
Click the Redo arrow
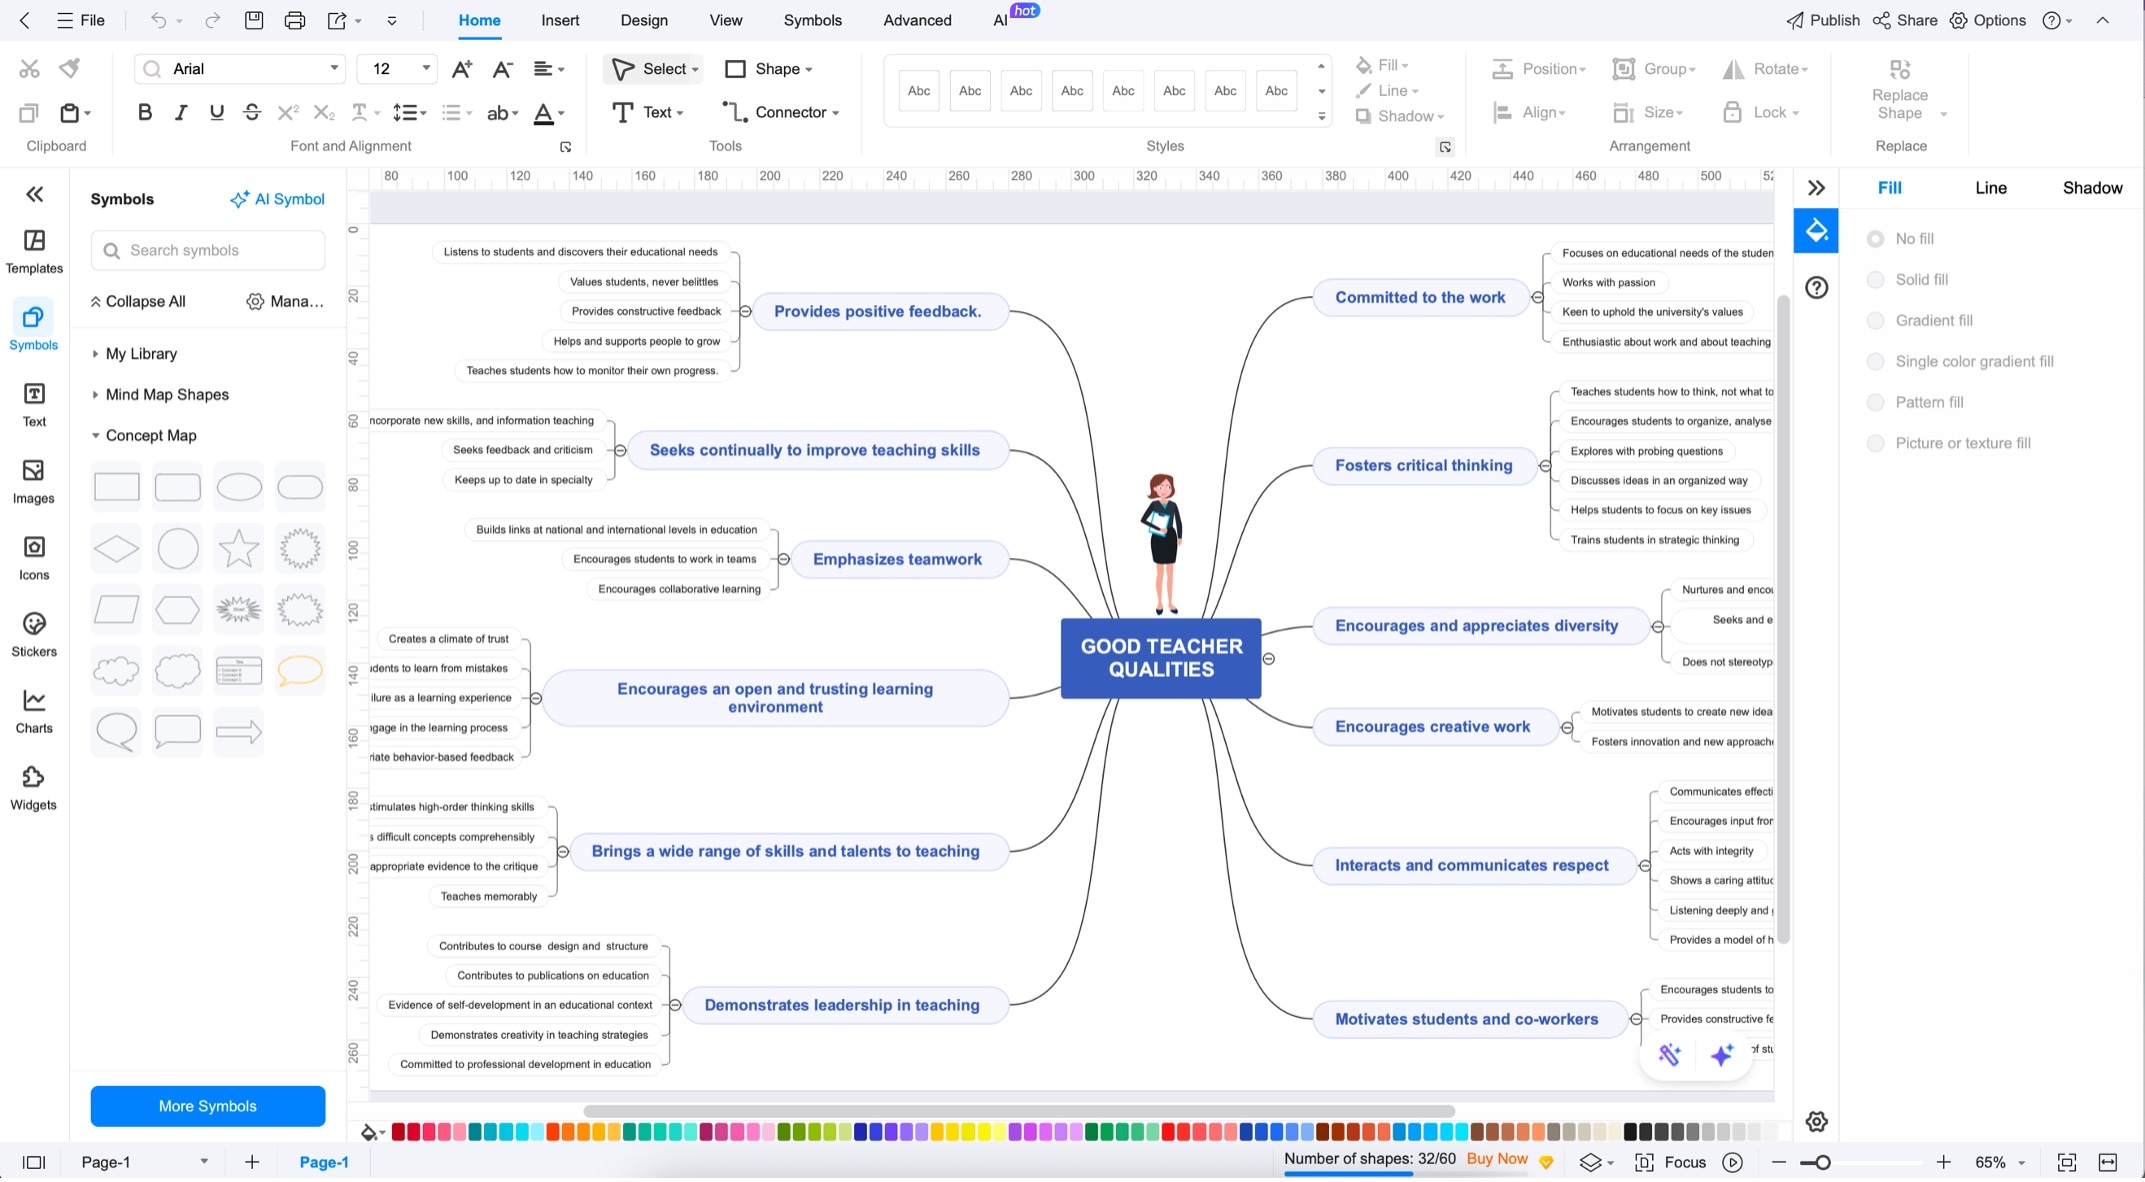[x=212, y=20]
